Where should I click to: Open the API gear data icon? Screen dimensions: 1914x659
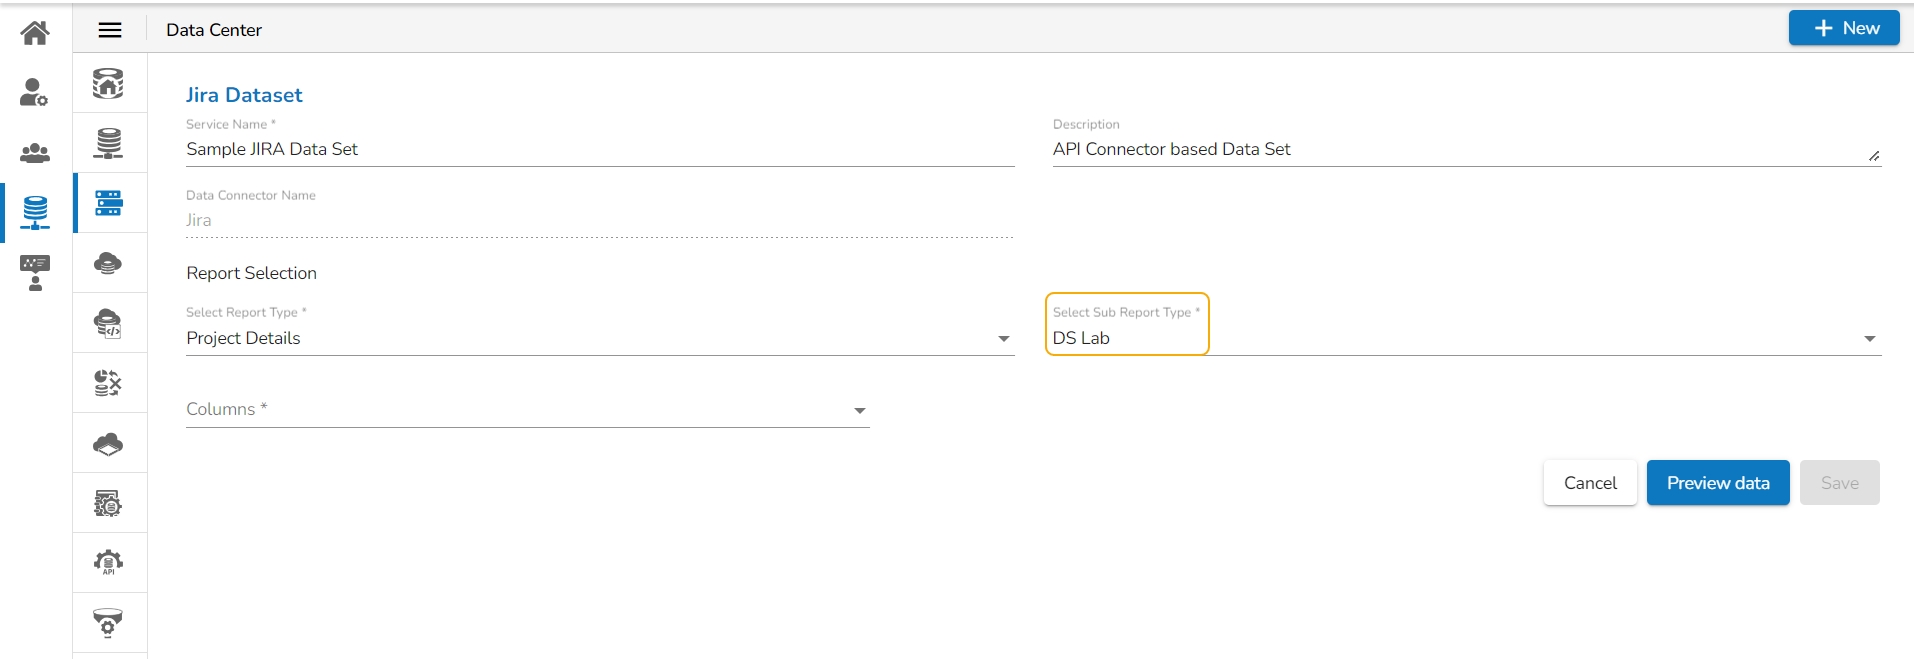(x=108, y=563)
